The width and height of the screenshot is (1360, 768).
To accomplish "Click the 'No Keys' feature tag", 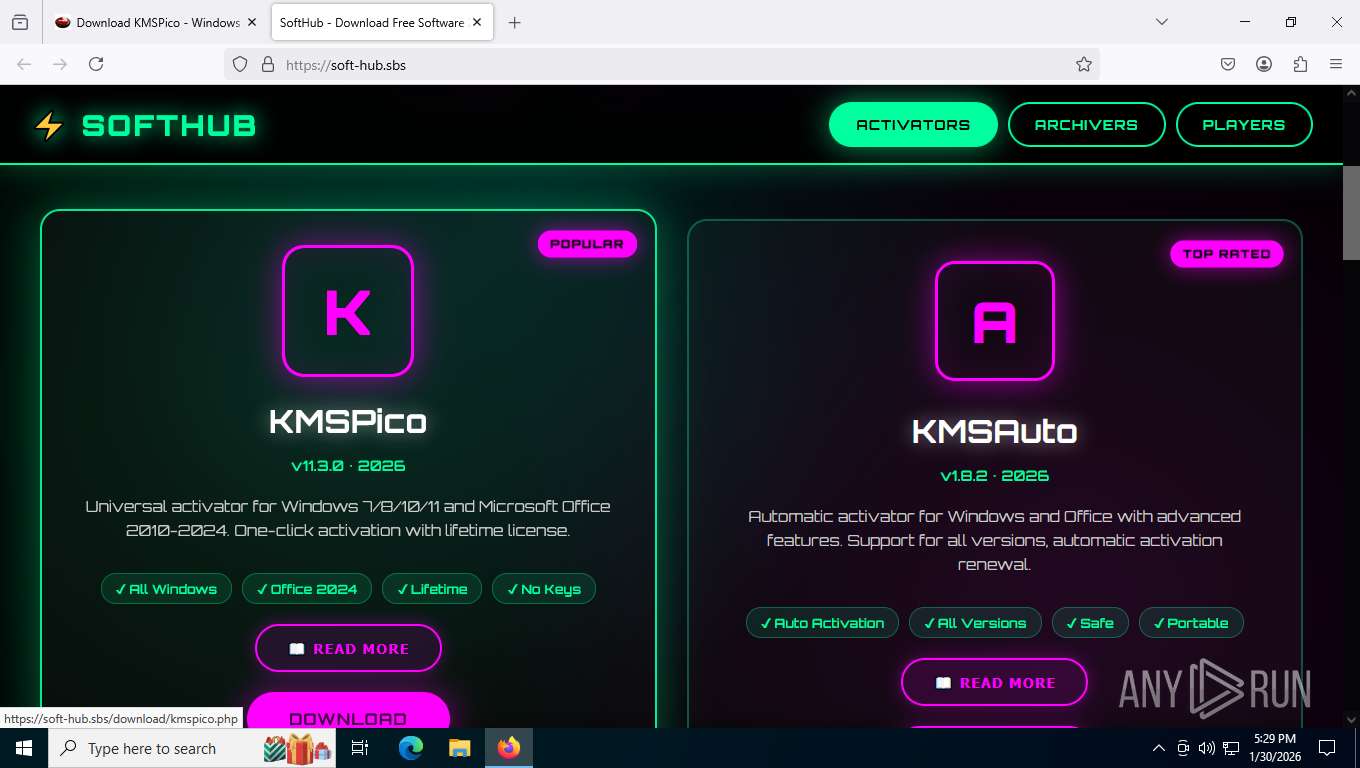I will tap(544, 589).
